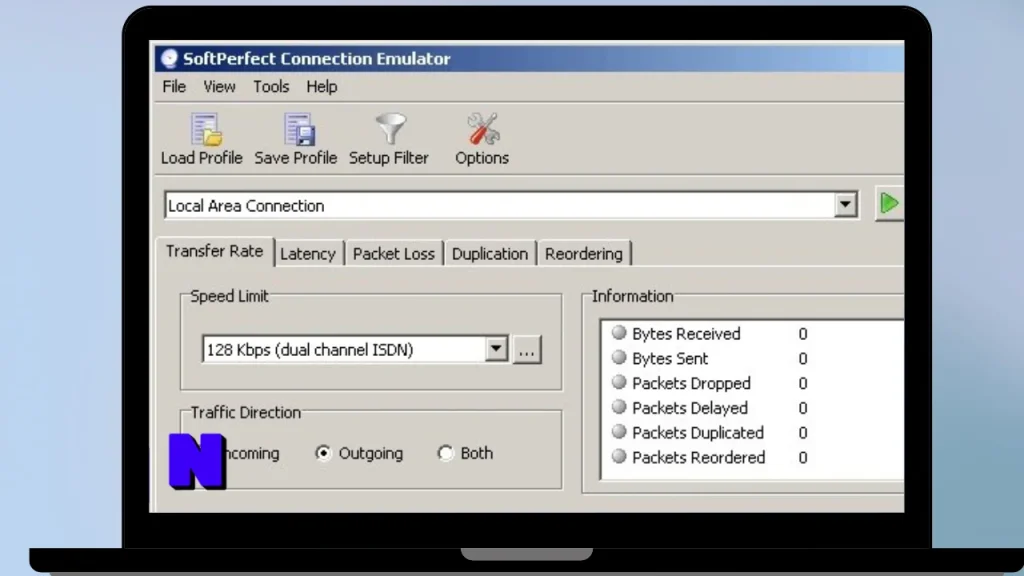This screenshot has width=1024, height=576.
Task: Click the Load Profile toolbar icon
Action: click(206, 129)
